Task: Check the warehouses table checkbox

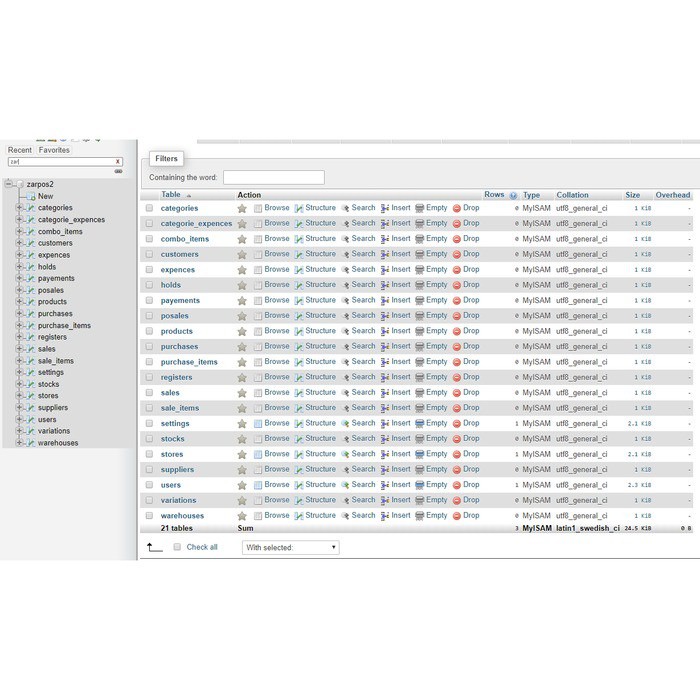Action: [x=150, y=516]
